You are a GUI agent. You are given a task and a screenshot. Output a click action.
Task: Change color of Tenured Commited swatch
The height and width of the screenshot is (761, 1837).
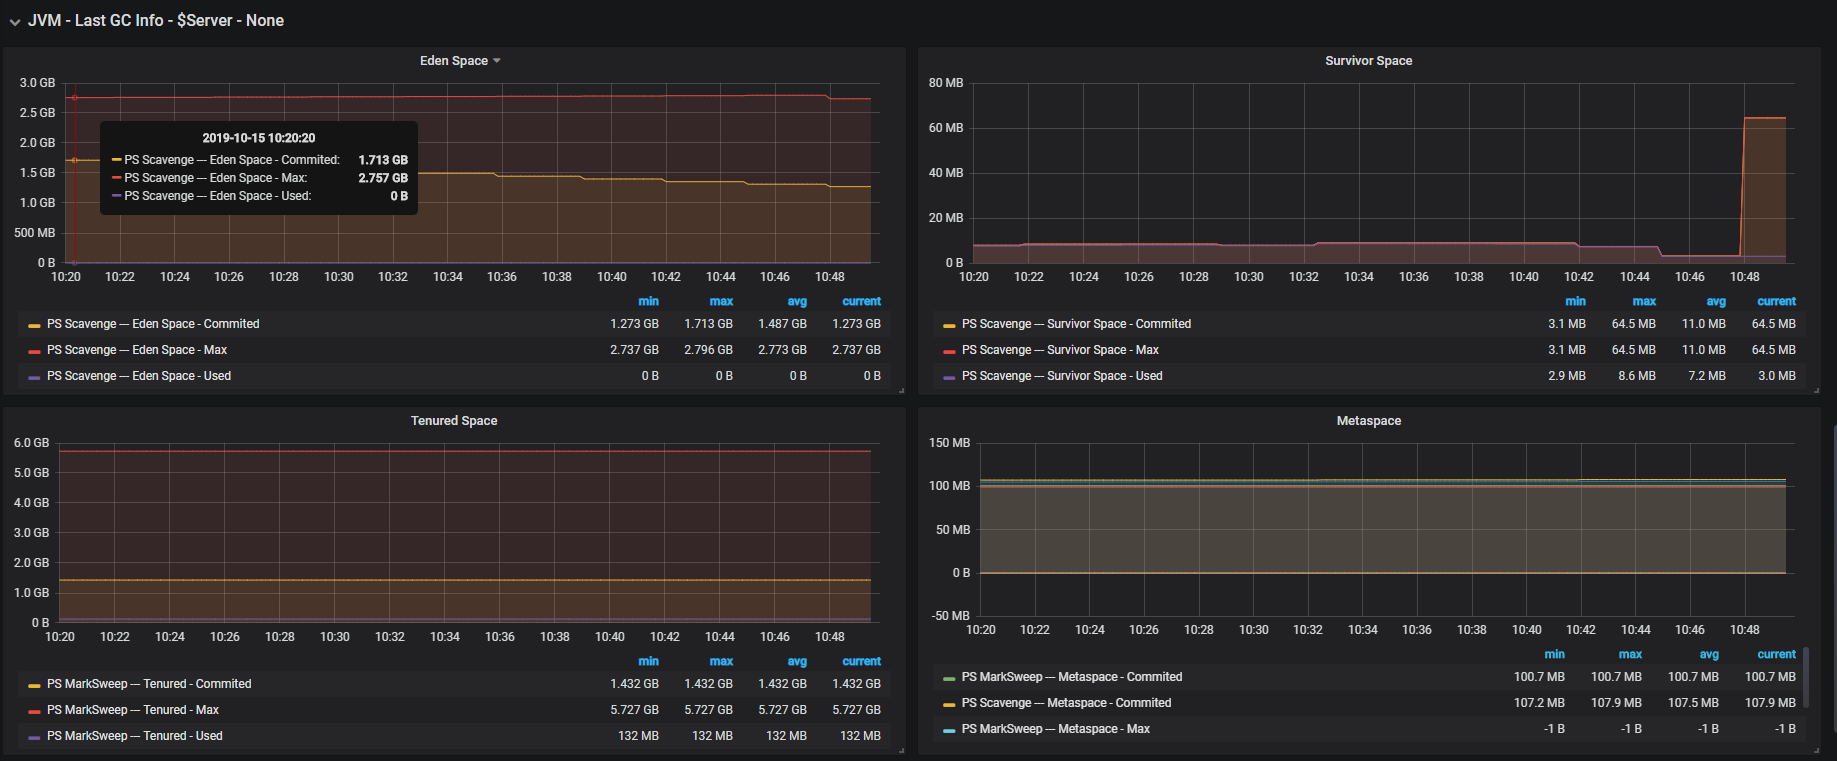tap(34, 685)
